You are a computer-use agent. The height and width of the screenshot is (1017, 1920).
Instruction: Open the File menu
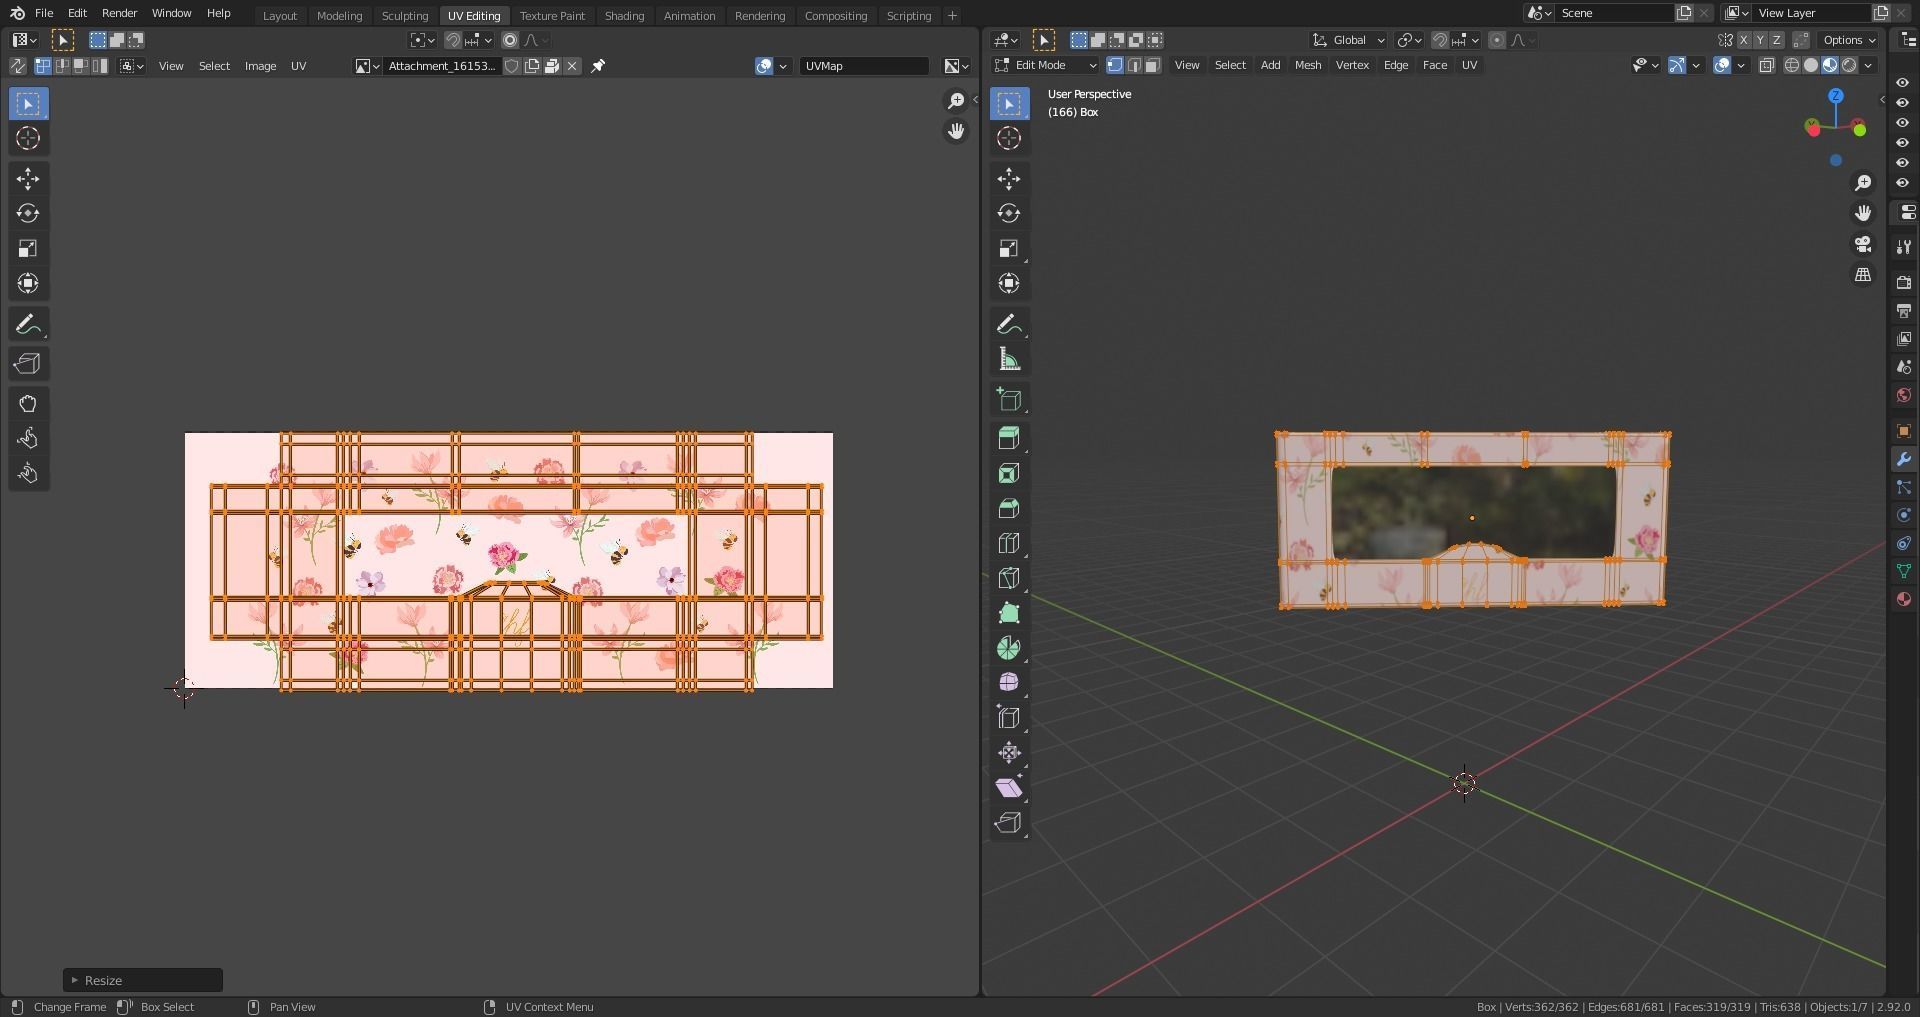tap(44, 13)
